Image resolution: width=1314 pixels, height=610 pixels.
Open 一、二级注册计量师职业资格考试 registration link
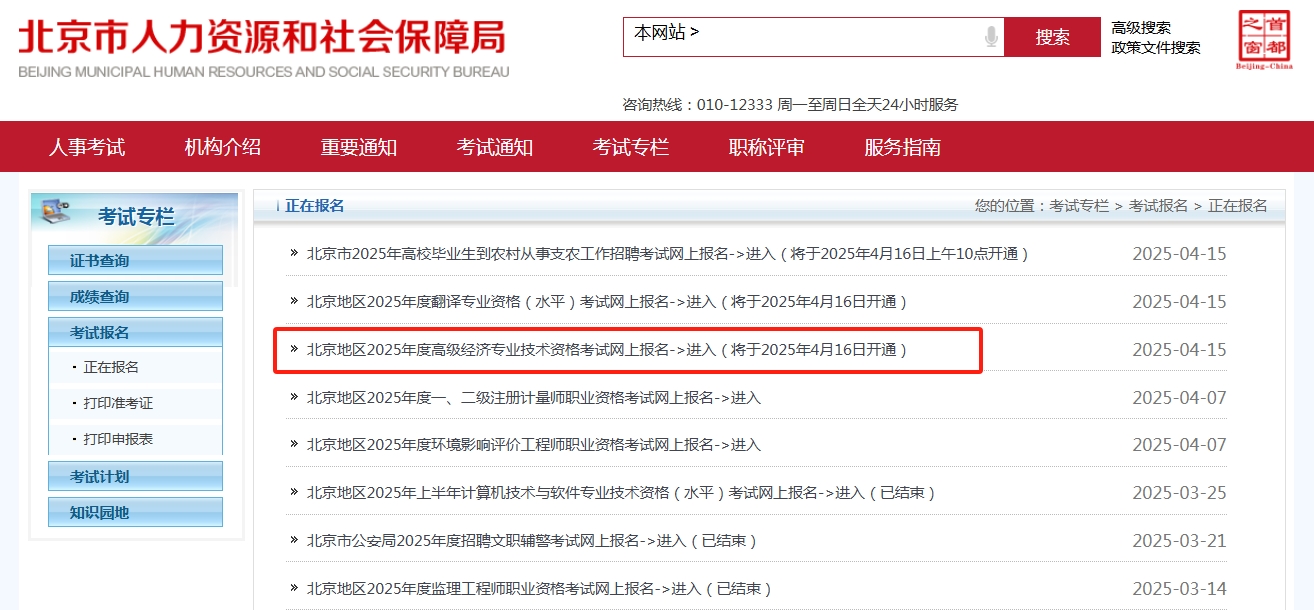click(533, 397)
